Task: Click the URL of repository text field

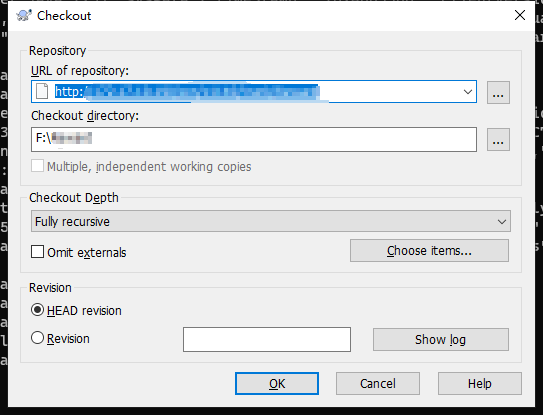Action: click(x=254, y=92)
